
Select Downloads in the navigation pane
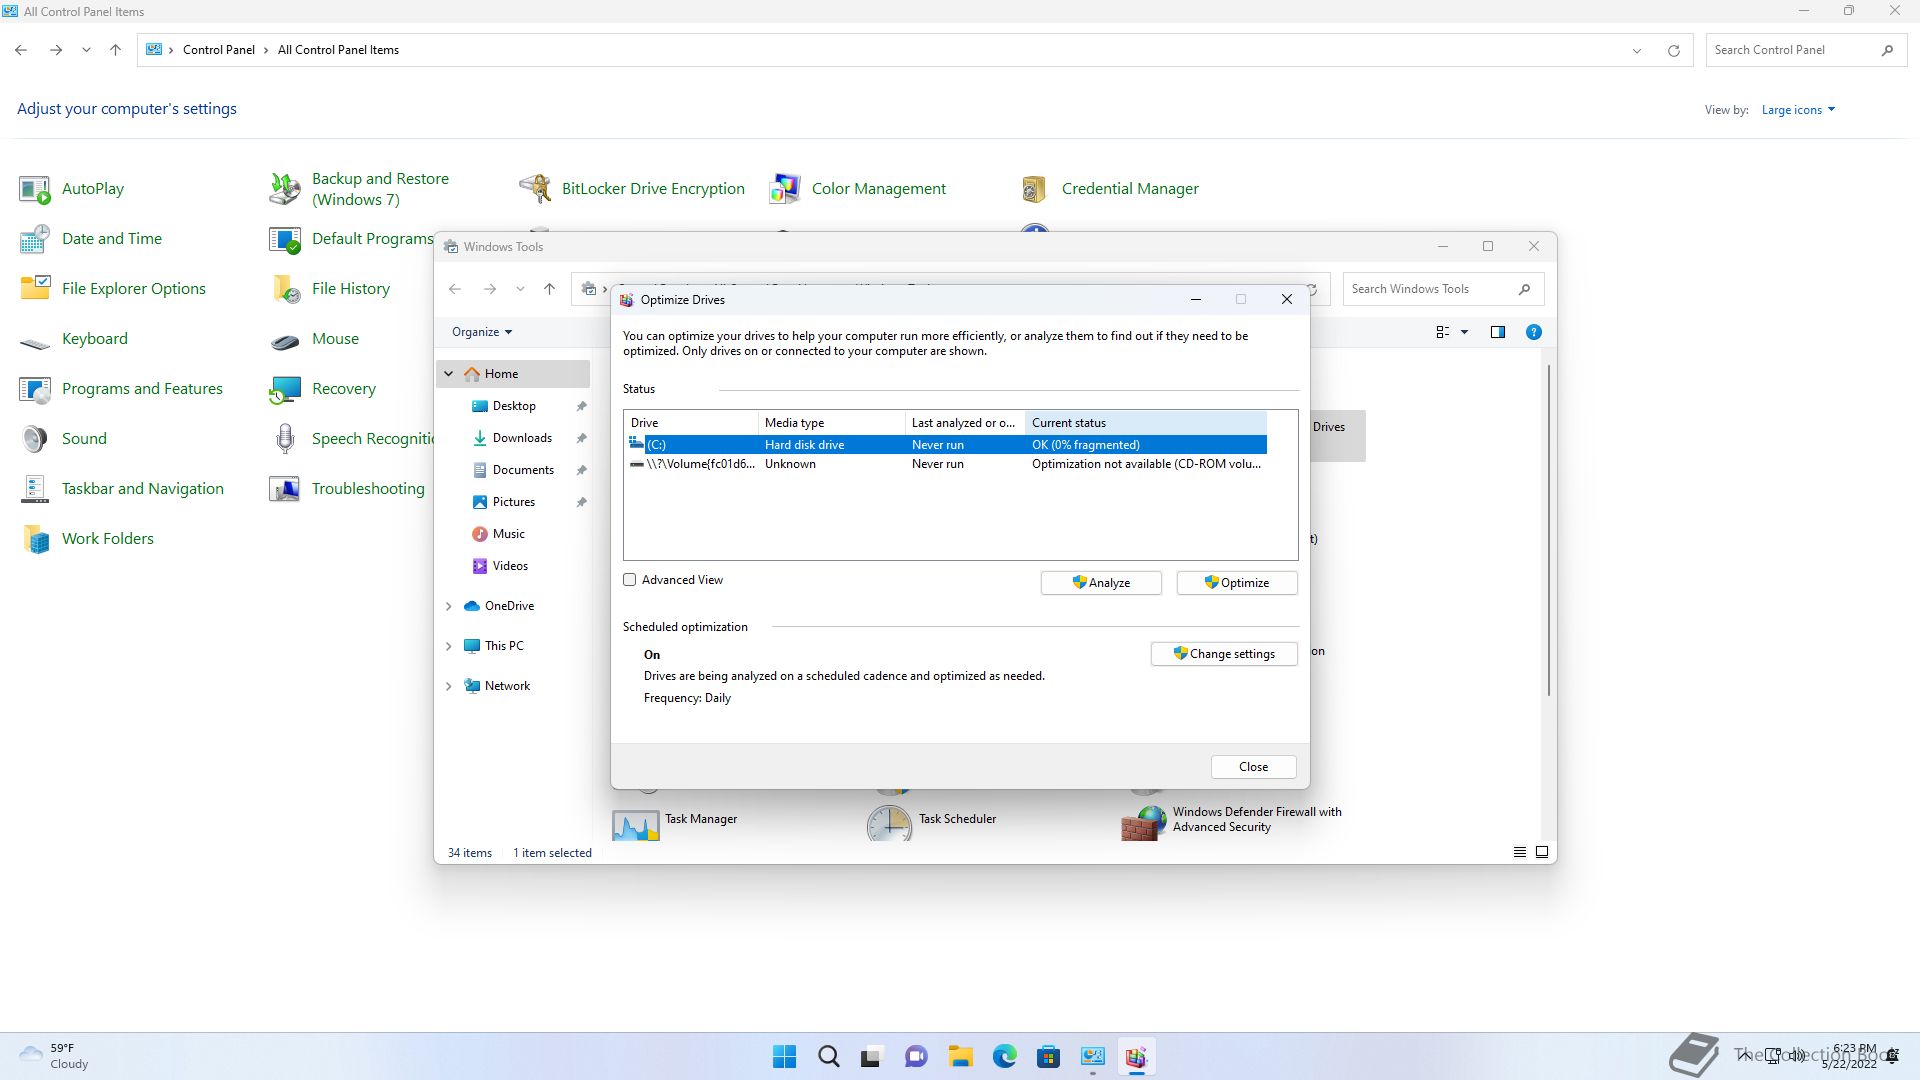521,438
